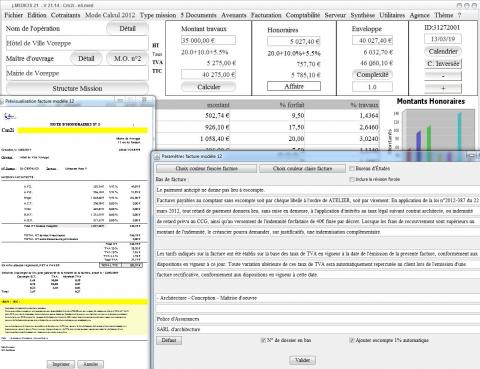Open the Facturation menu
The height and width of the screenshot is (369, 480).
tap(266, 15)
